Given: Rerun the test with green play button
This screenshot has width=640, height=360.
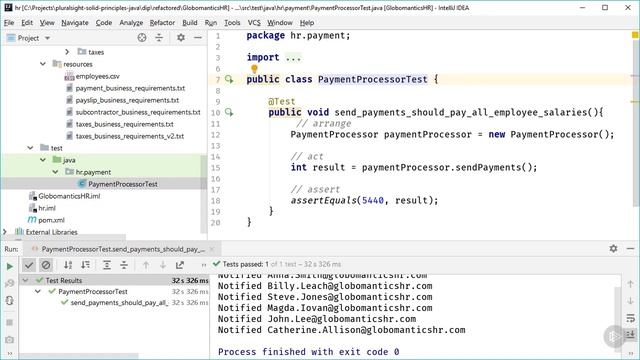Looking at the screenshot, I should pyautogui.click(x=9, y=267).
